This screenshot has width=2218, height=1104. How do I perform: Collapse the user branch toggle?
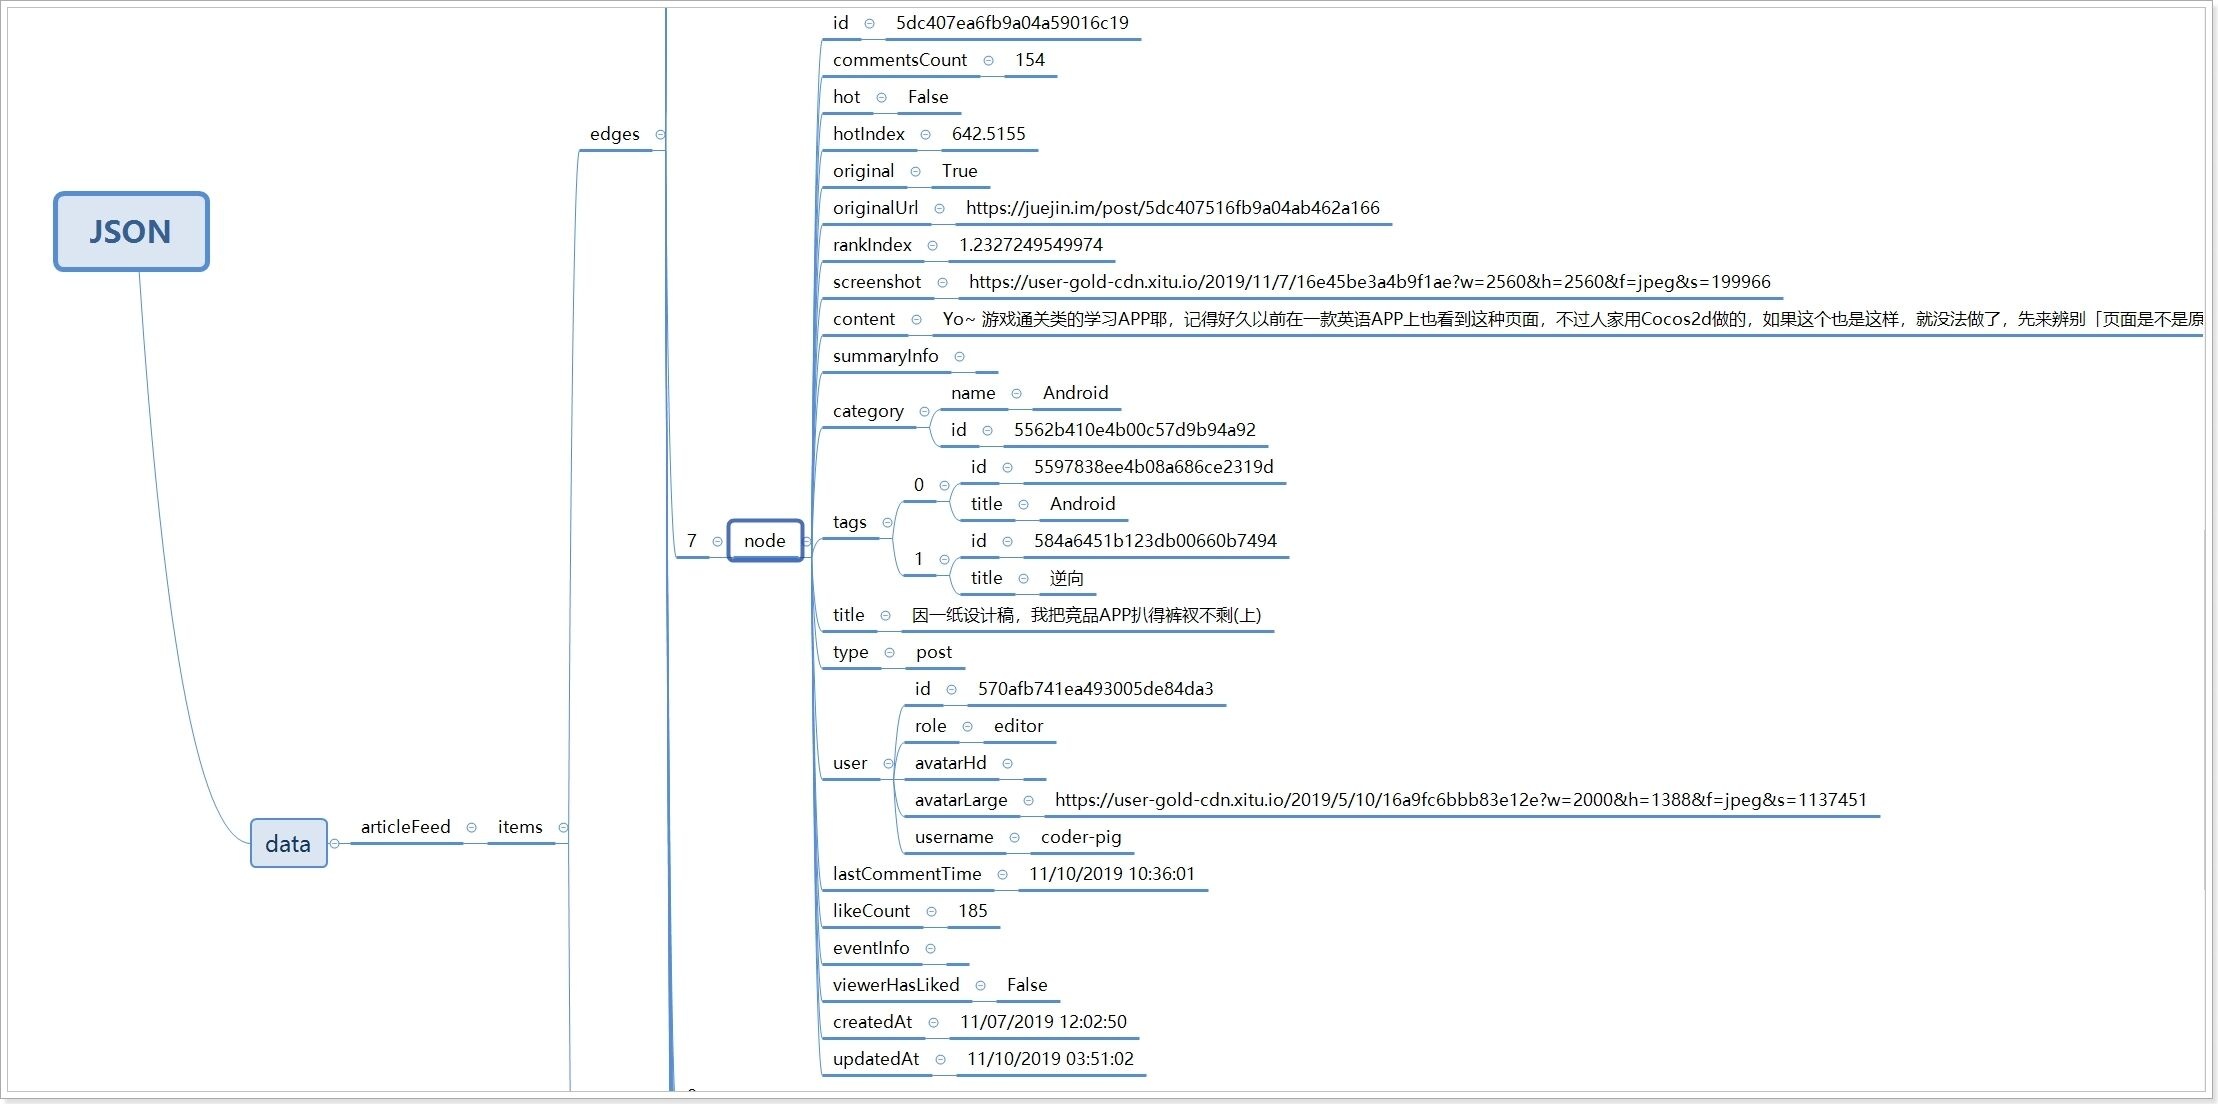(888, 764)
